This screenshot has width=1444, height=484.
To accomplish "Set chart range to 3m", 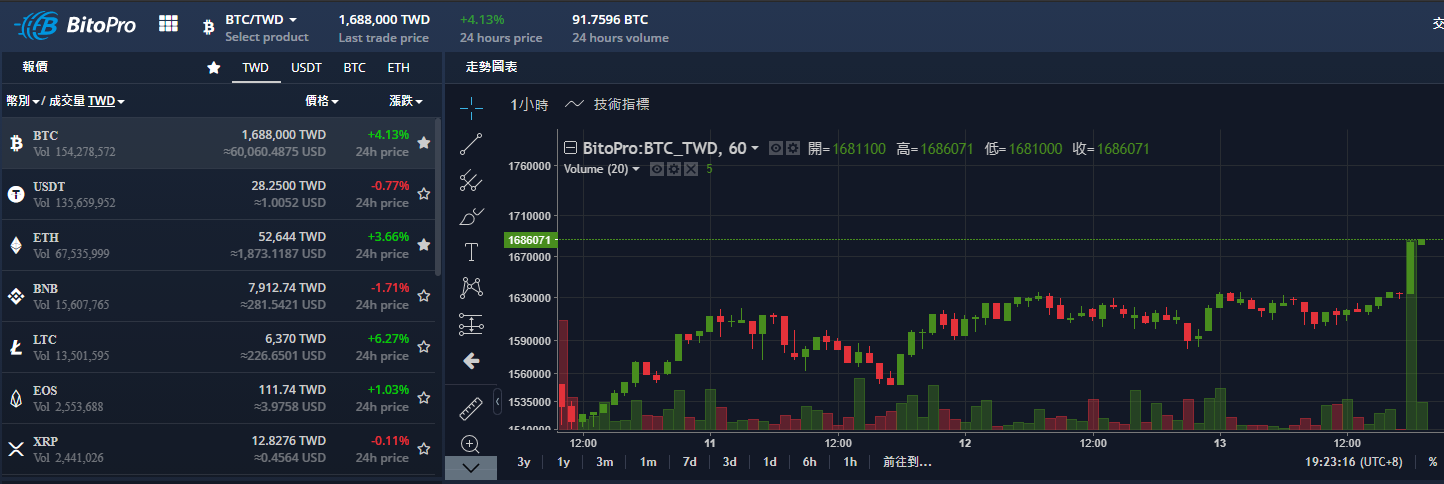I will [605, 462].
